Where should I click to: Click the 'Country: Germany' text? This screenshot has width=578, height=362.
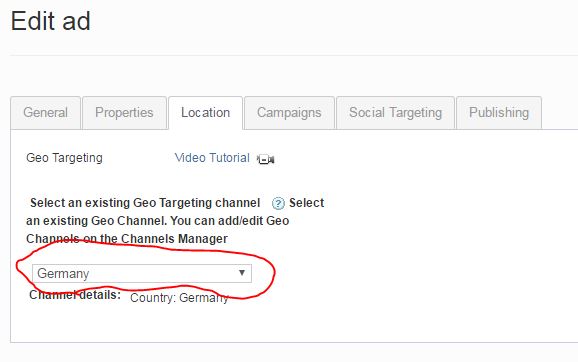click(180, 297)
